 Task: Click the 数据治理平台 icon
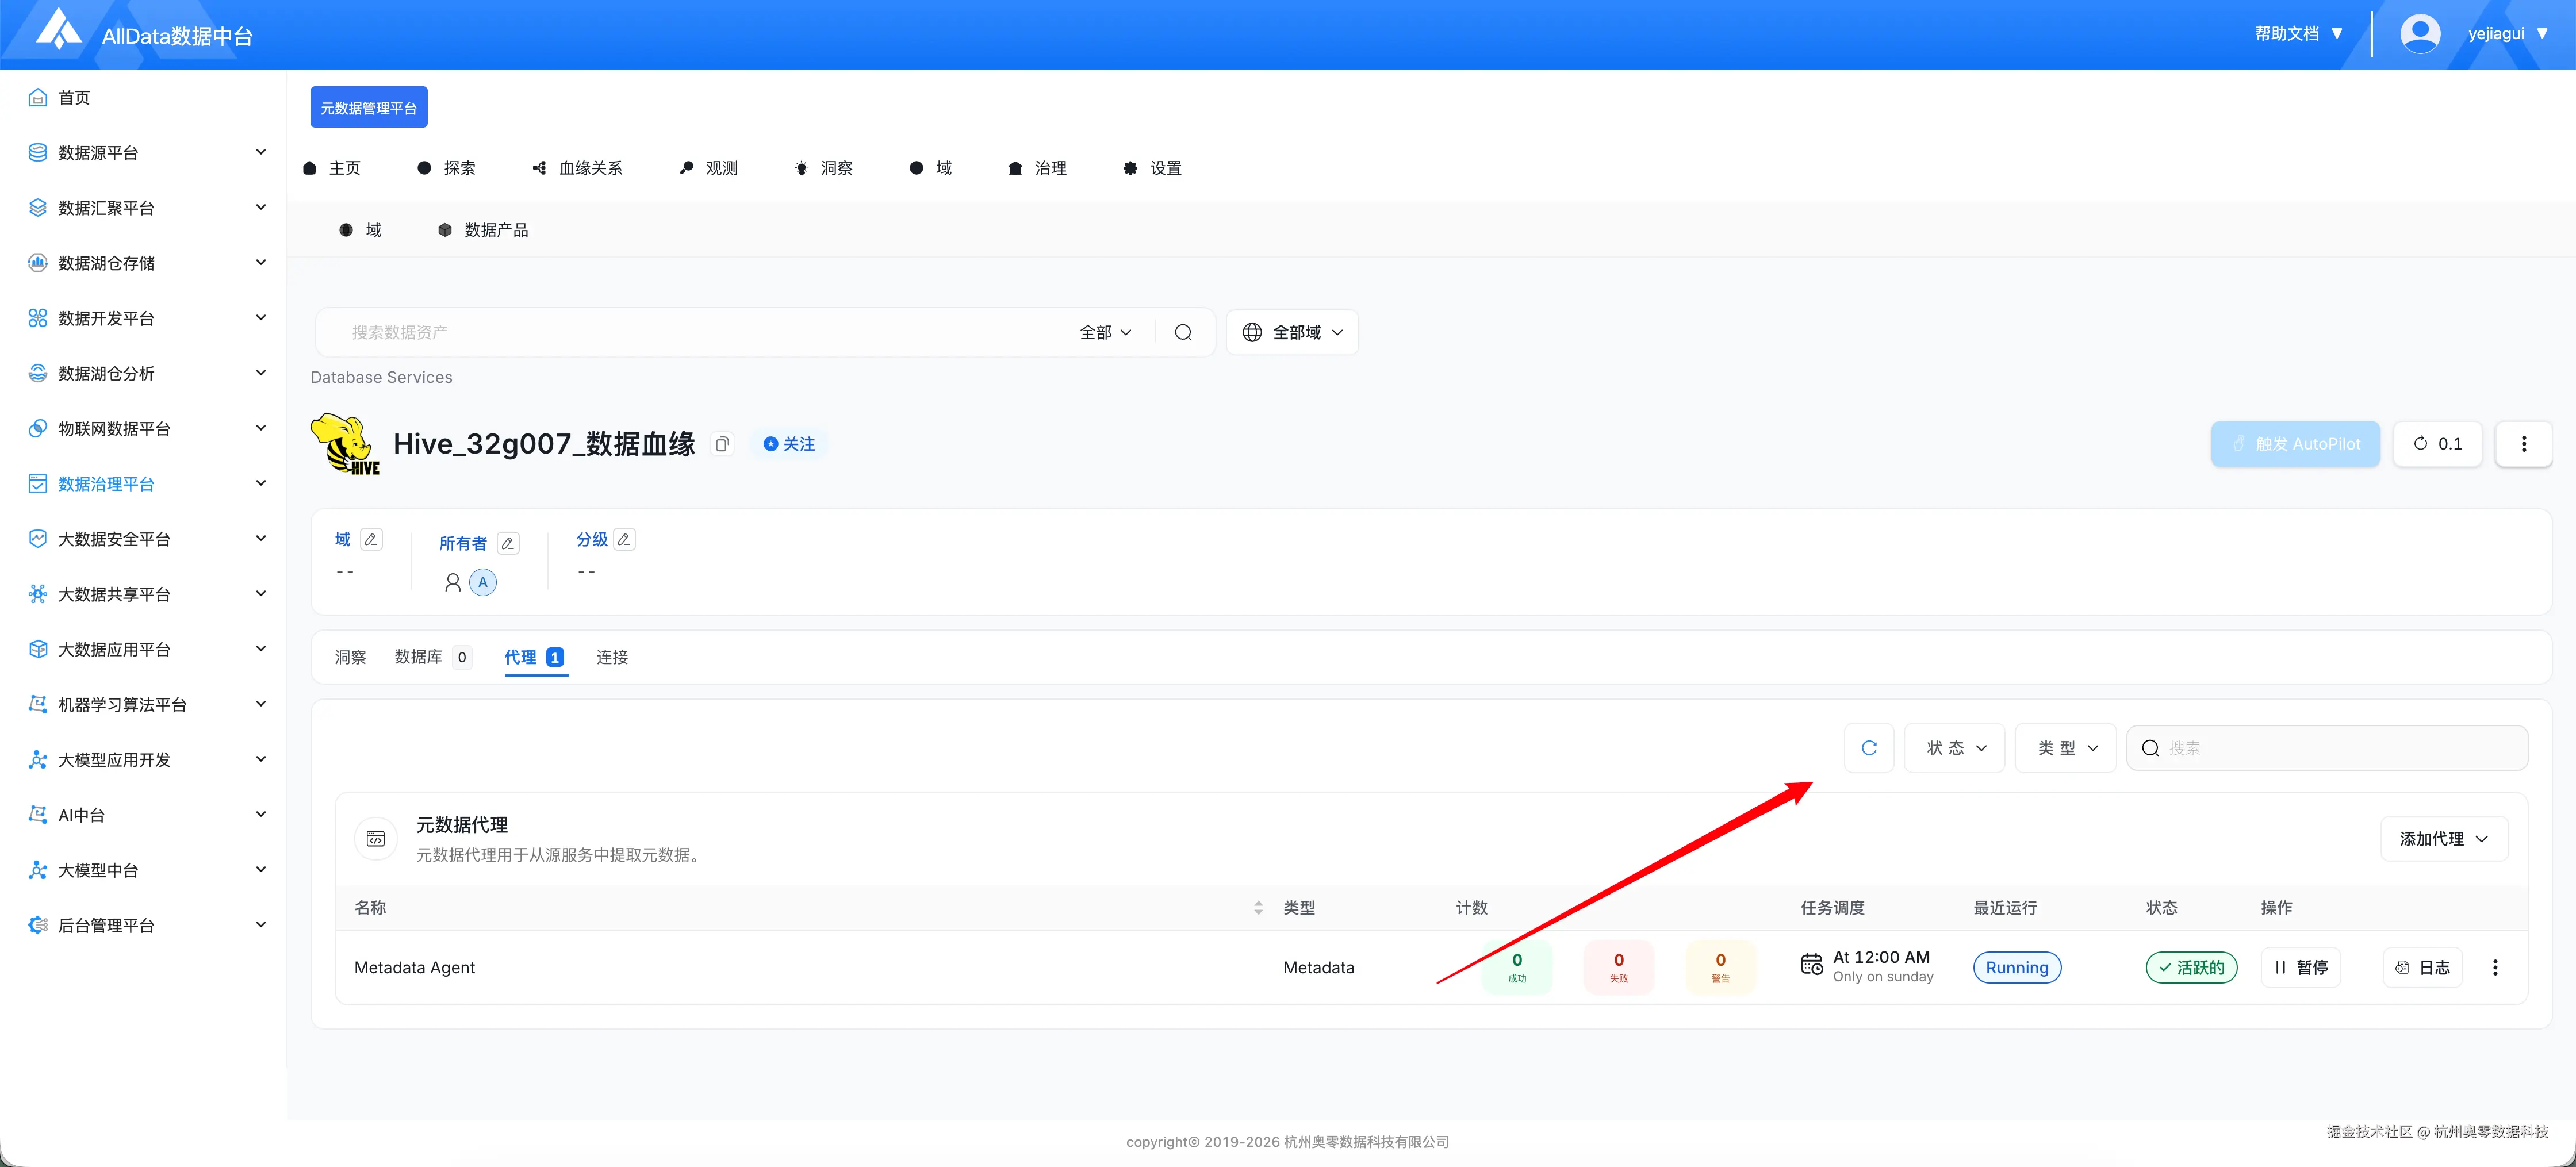(38, 483)
